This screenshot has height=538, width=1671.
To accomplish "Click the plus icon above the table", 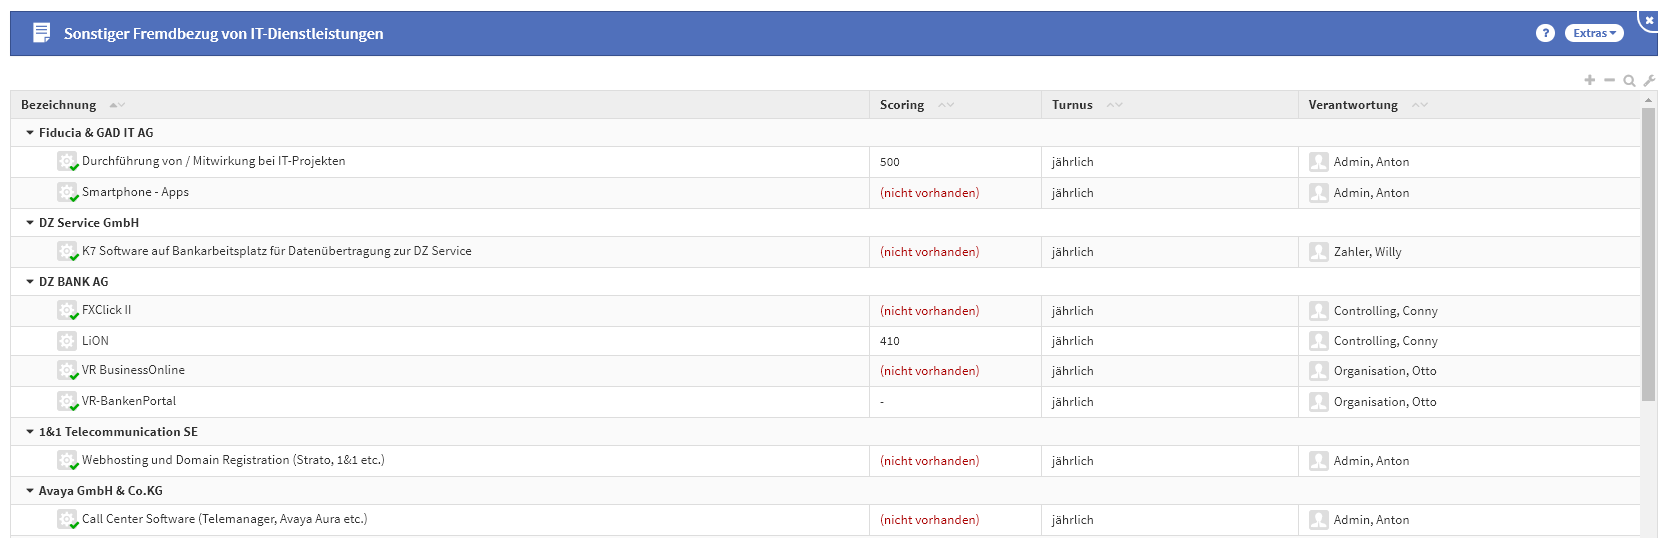I will click(1590, 80).
